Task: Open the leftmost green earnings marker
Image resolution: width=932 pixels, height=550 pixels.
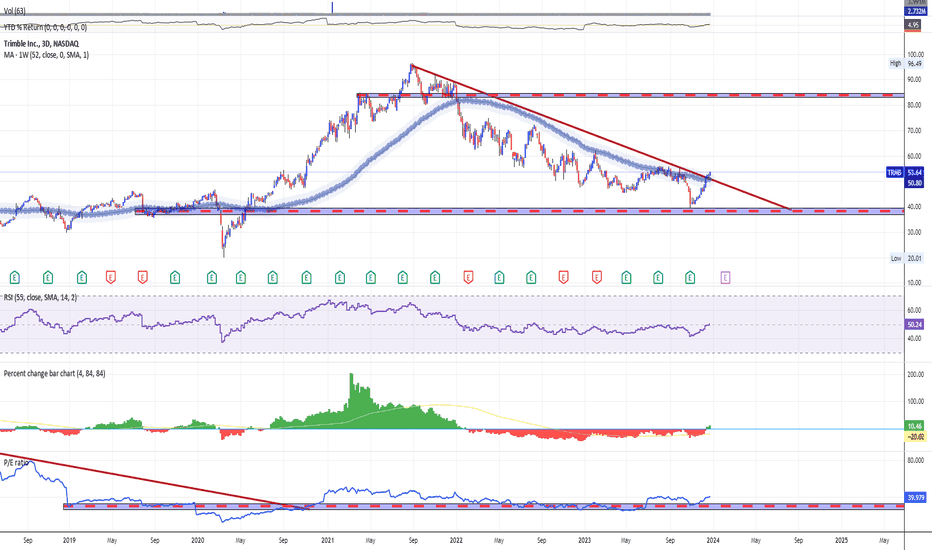Action: tap(15, 277)
